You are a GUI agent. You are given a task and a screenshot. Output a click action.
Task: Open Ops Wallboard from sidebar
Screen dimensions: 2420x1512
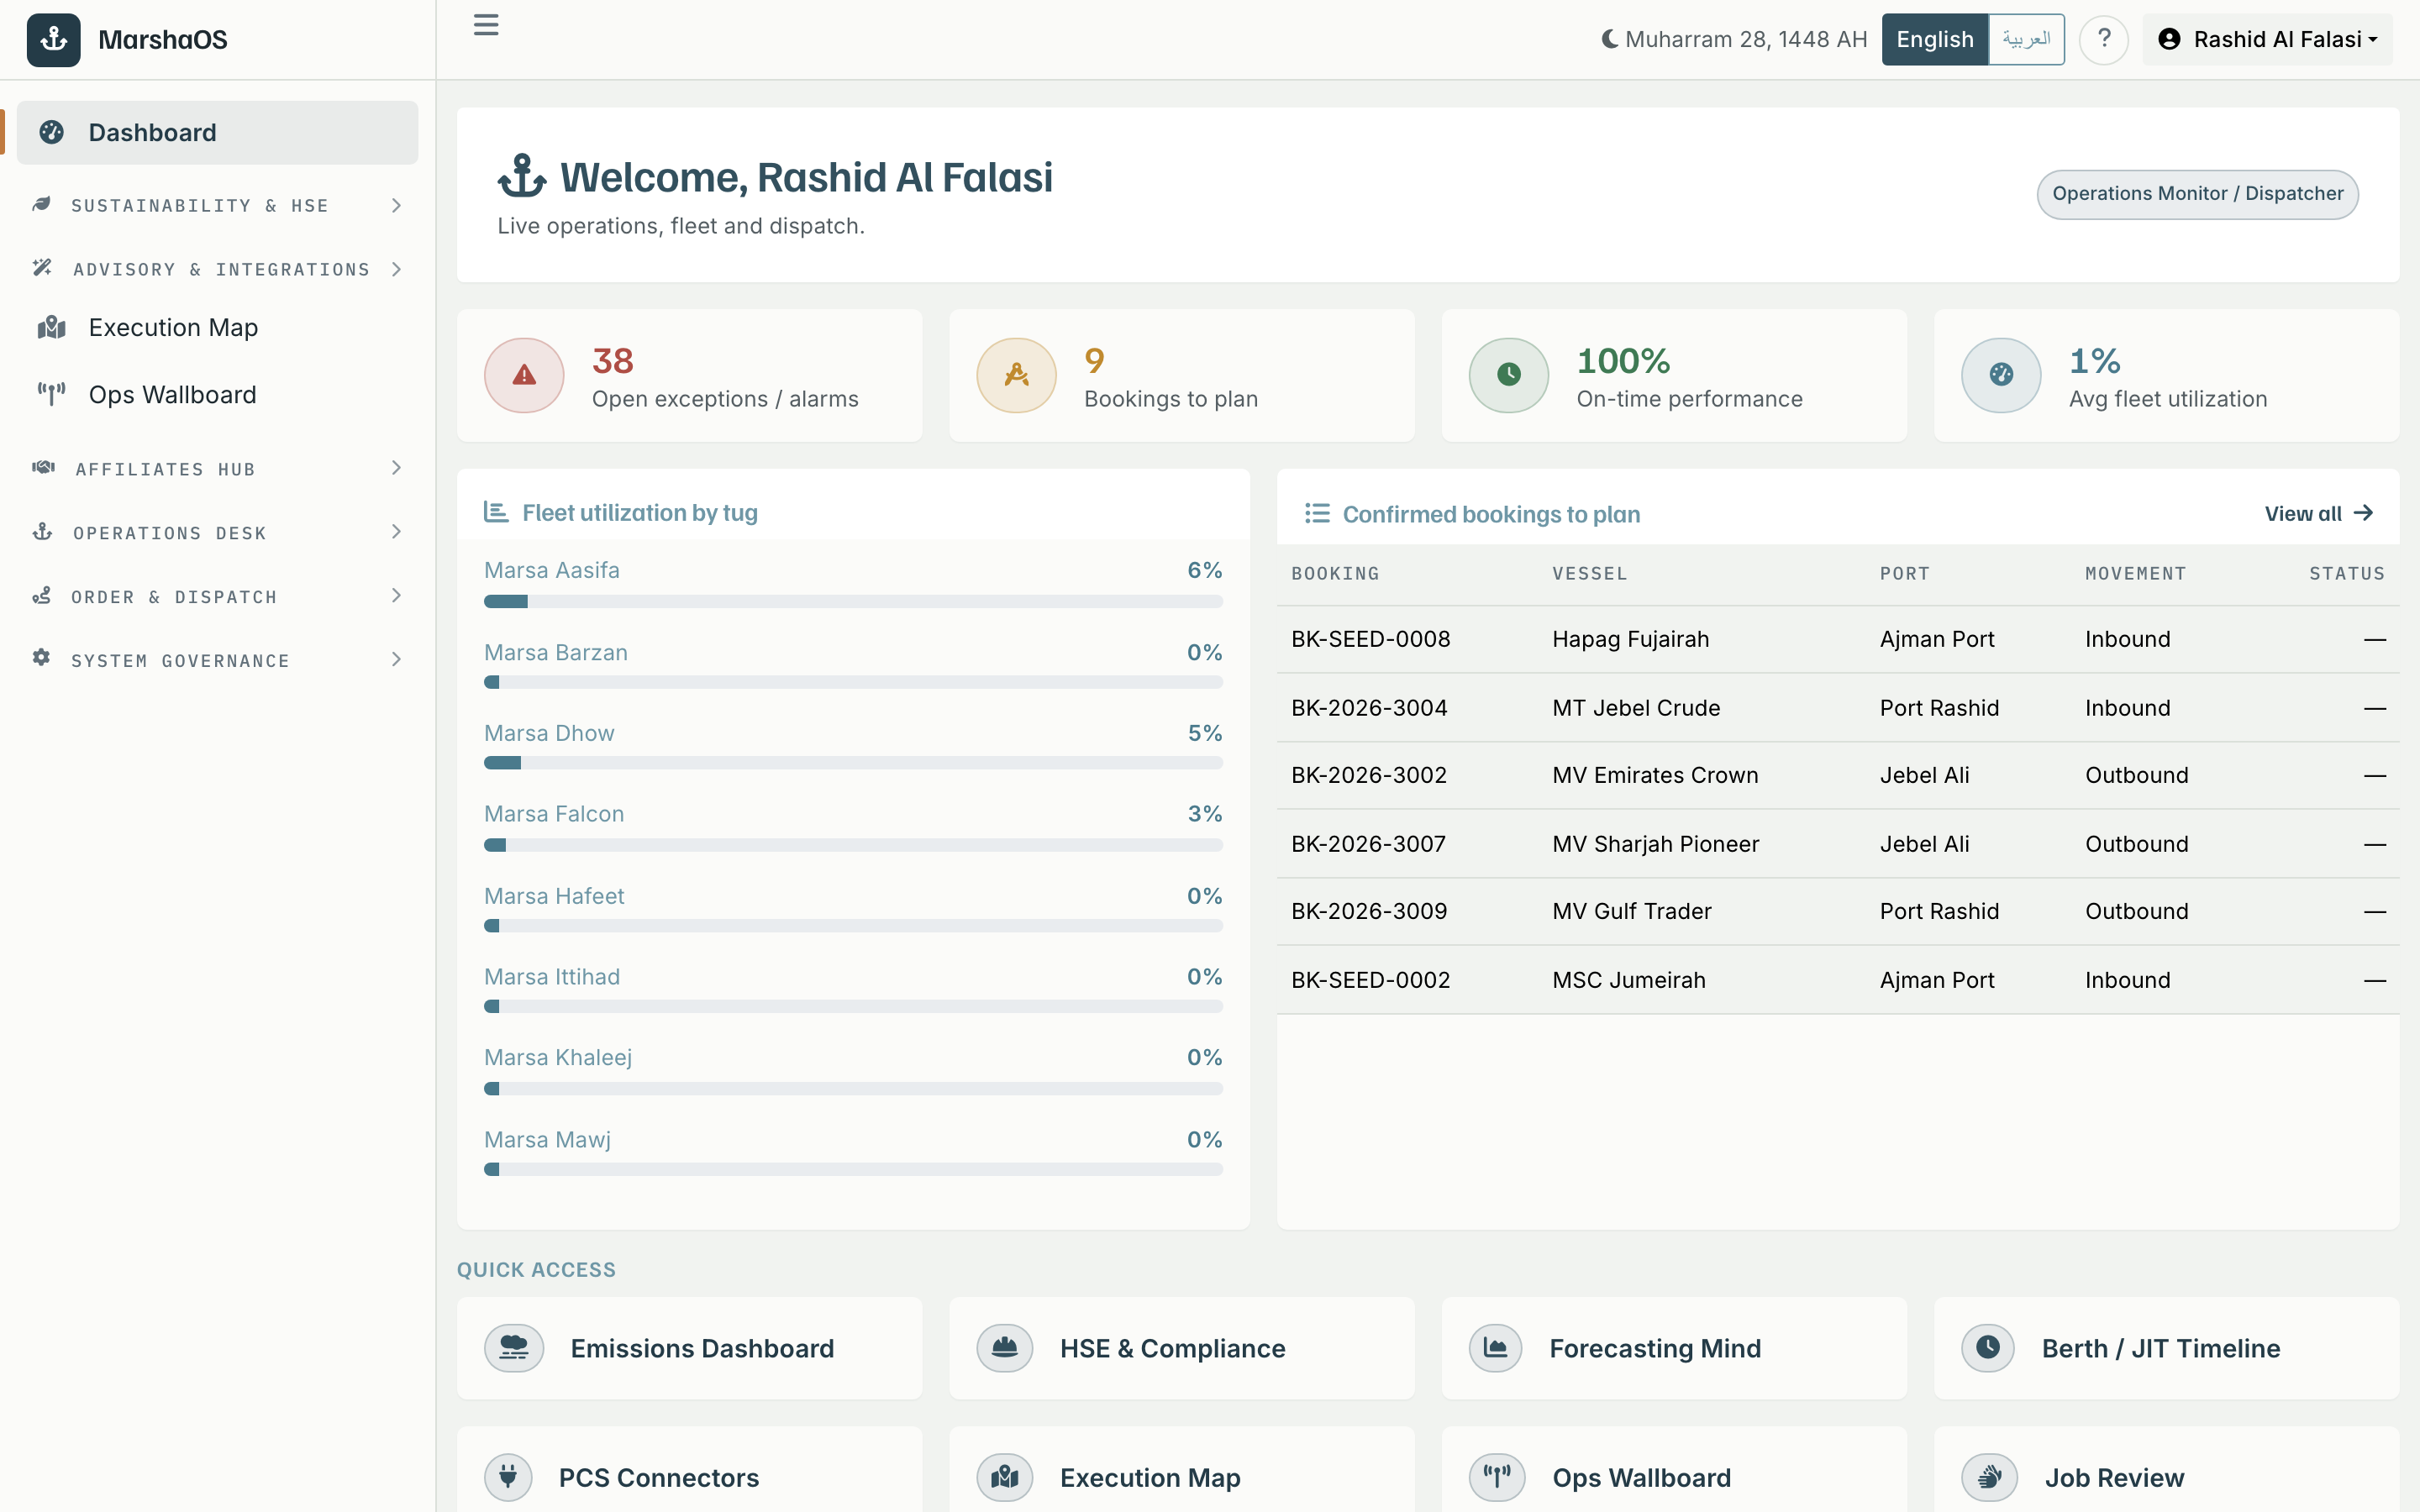217,395
